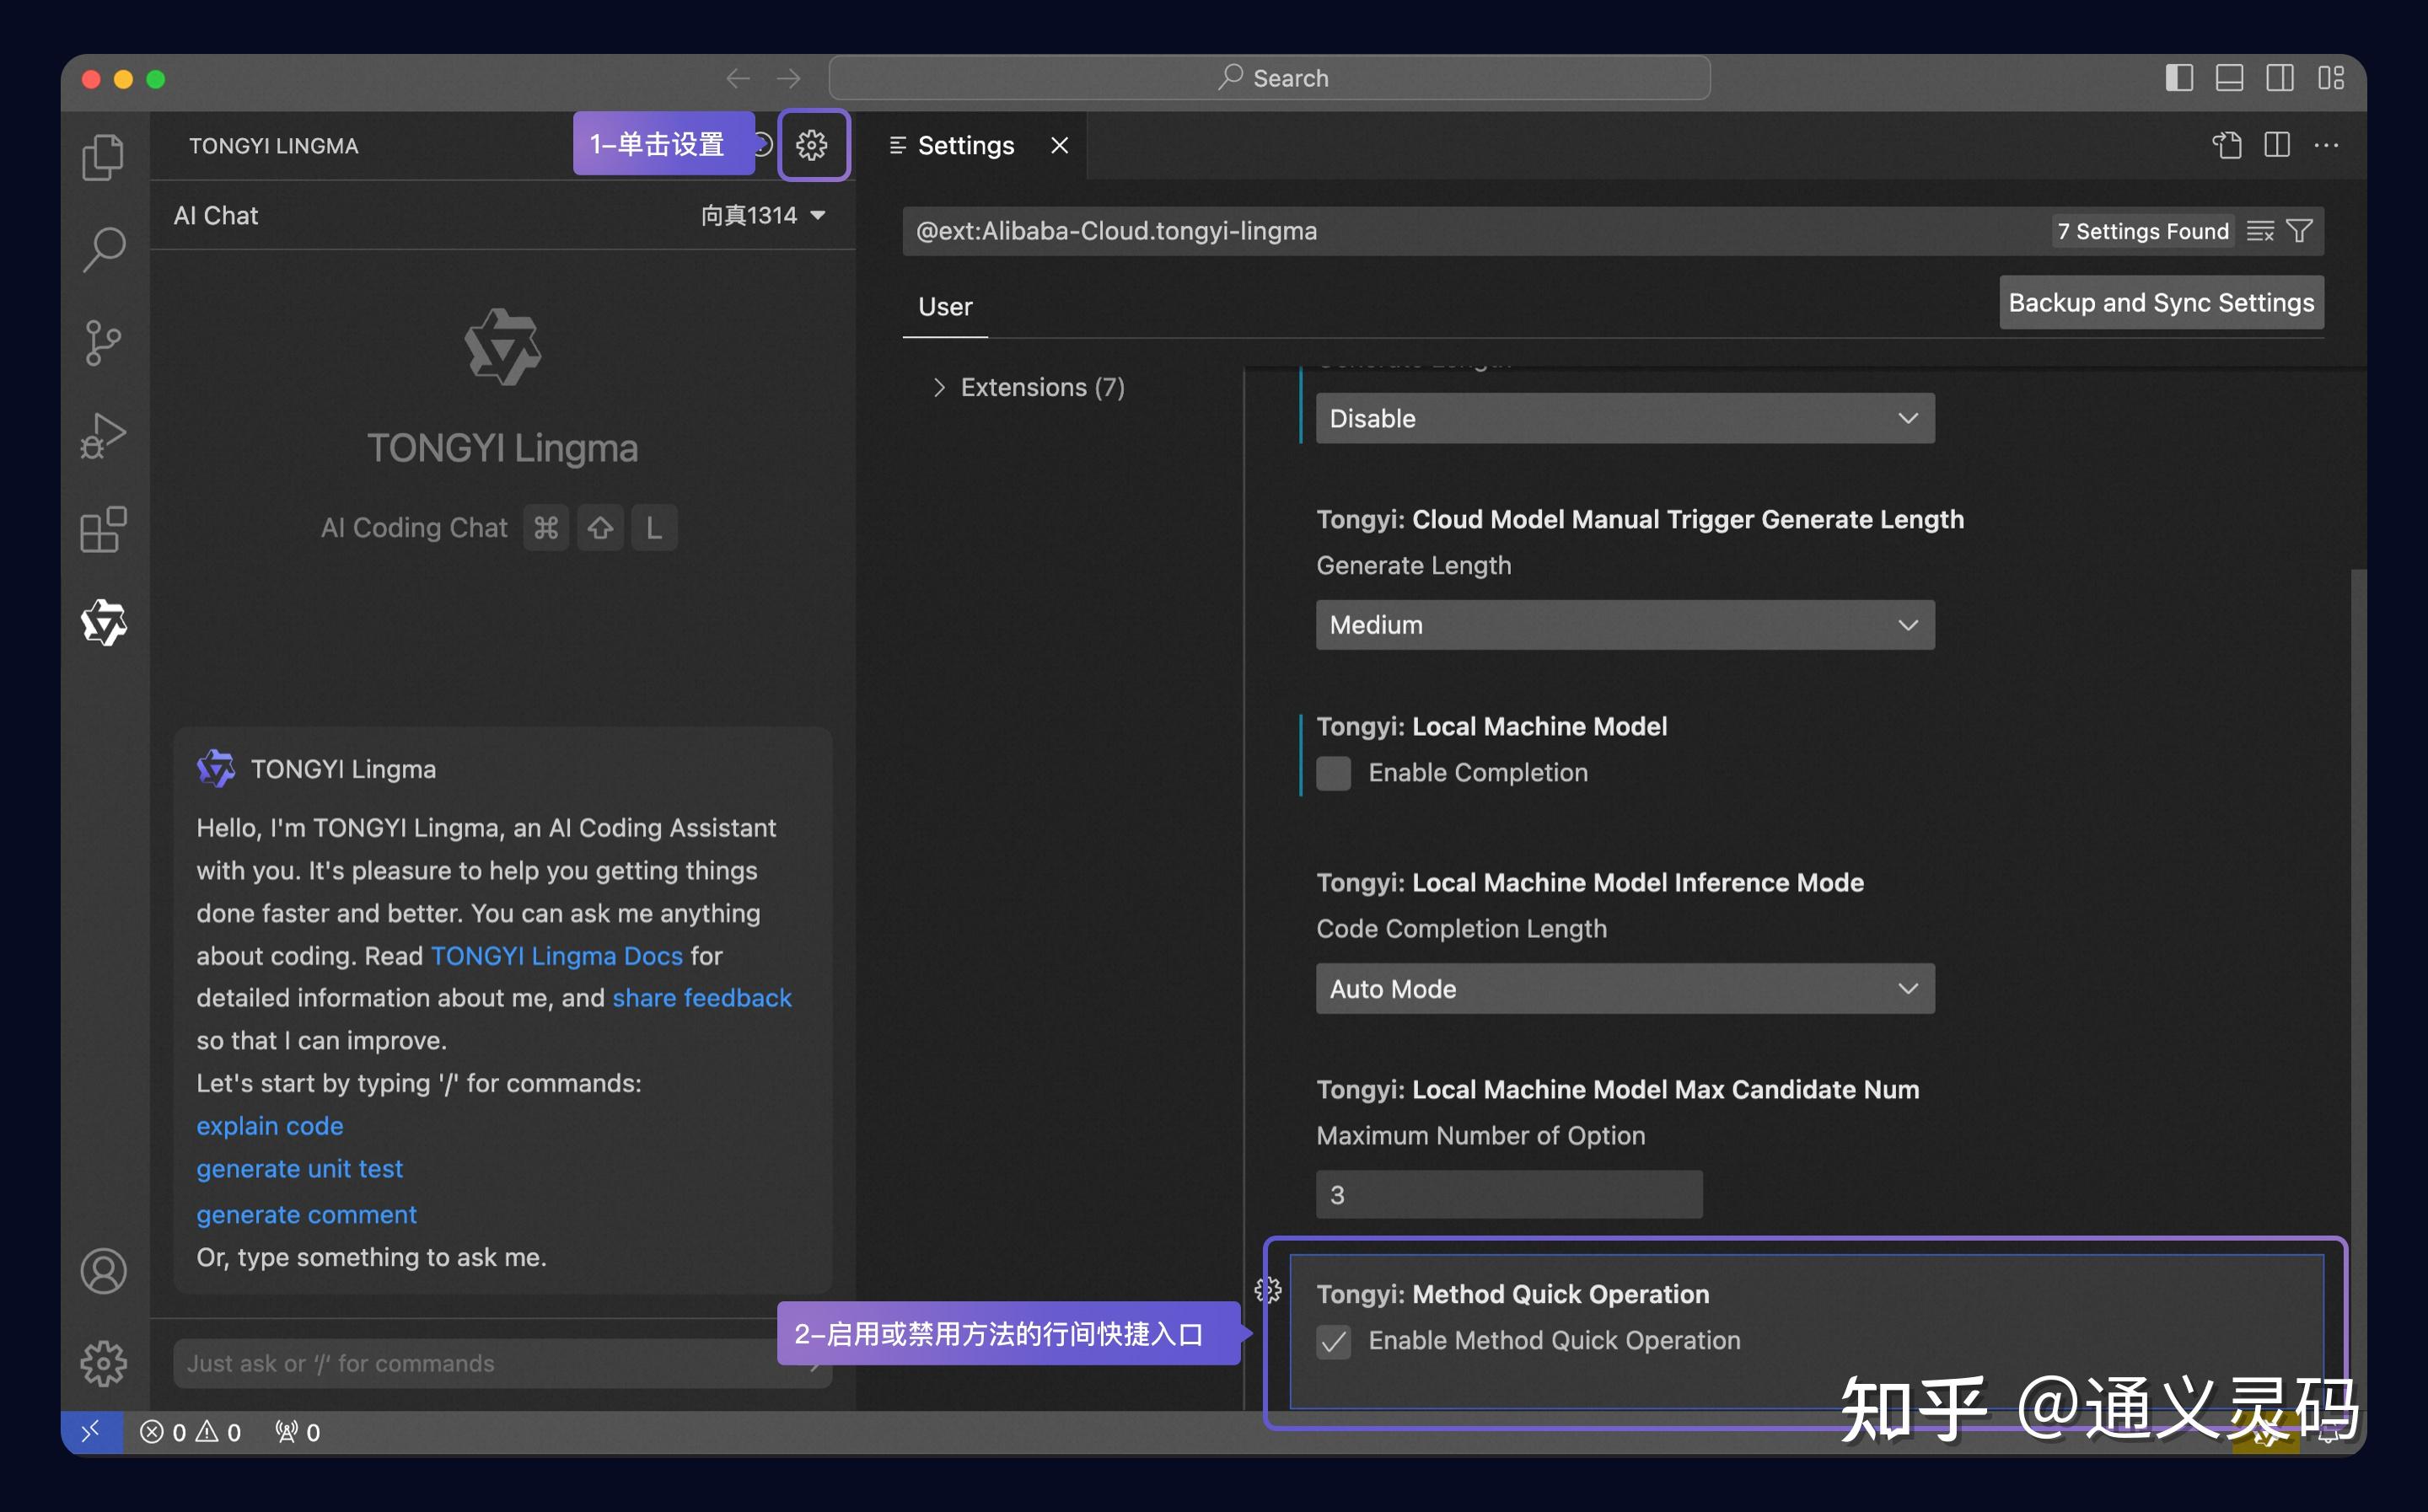Open the Search view in activity bar
Image resolution: width=2428 pixels, height=1512 pixels.
pos(103,249)
